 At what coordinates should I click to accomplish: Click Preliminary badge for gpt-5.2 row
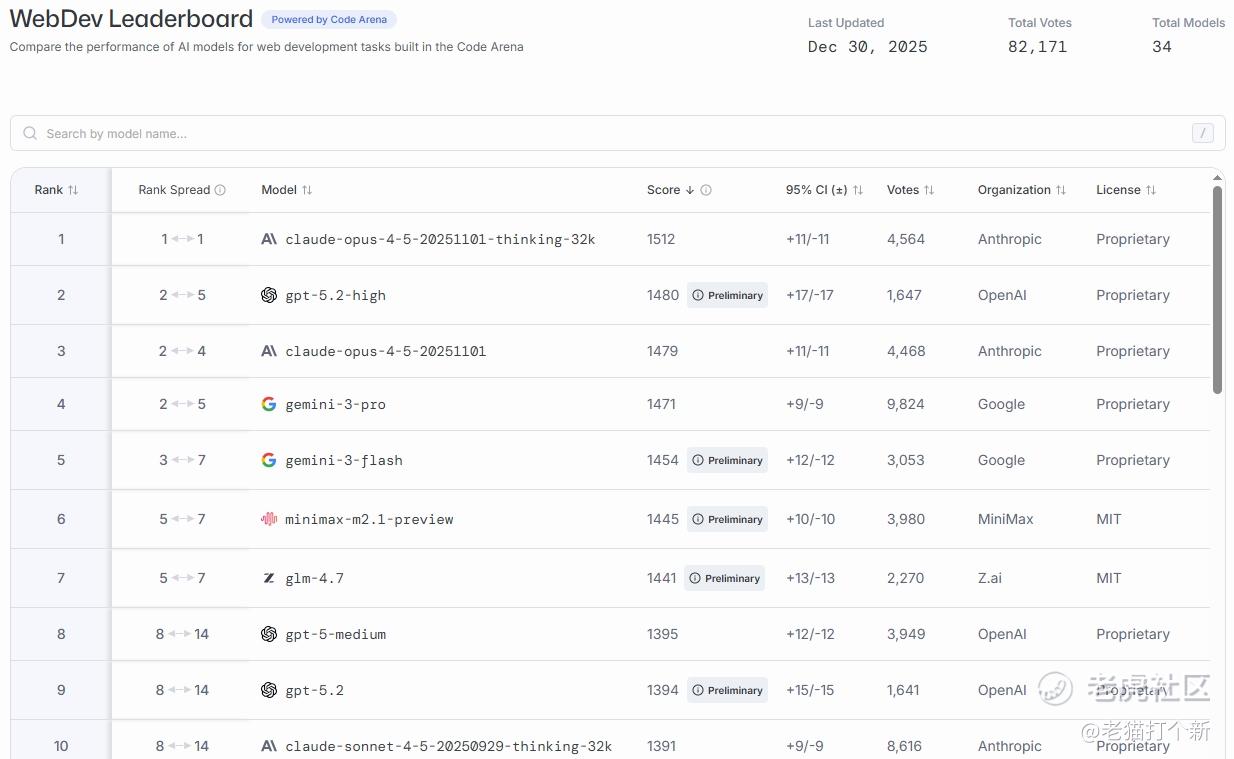[727, 690]
